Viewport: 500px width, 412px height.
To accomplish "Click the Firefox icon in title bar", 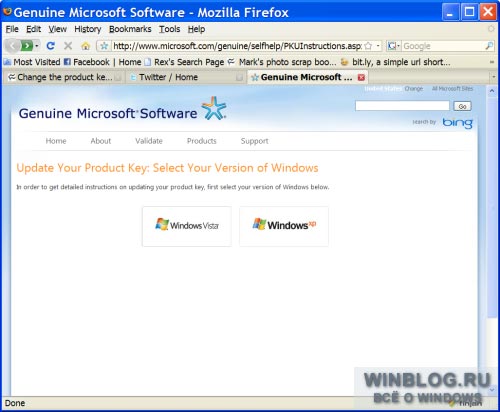I will pyautogui.click(x=7, y=12).
